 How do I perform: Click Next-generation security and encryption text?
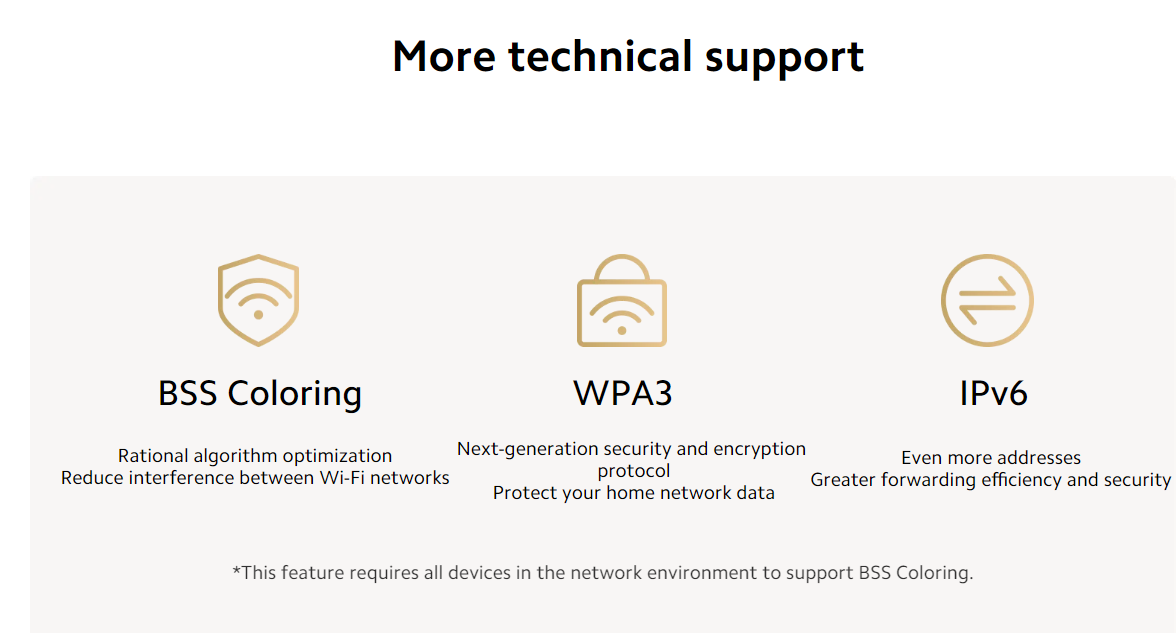(x=632, y=448)
